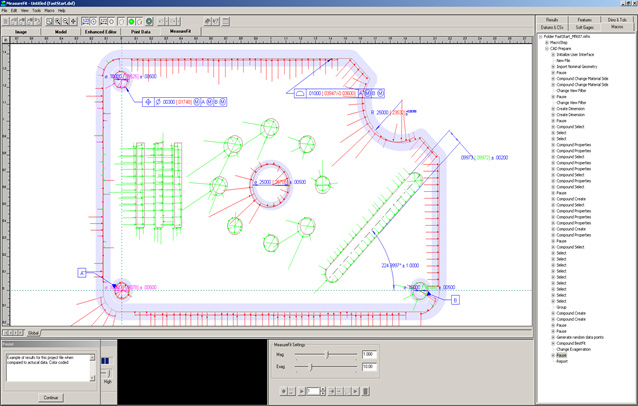
Task: Open the View menu
Action: [x=25, y=11]
